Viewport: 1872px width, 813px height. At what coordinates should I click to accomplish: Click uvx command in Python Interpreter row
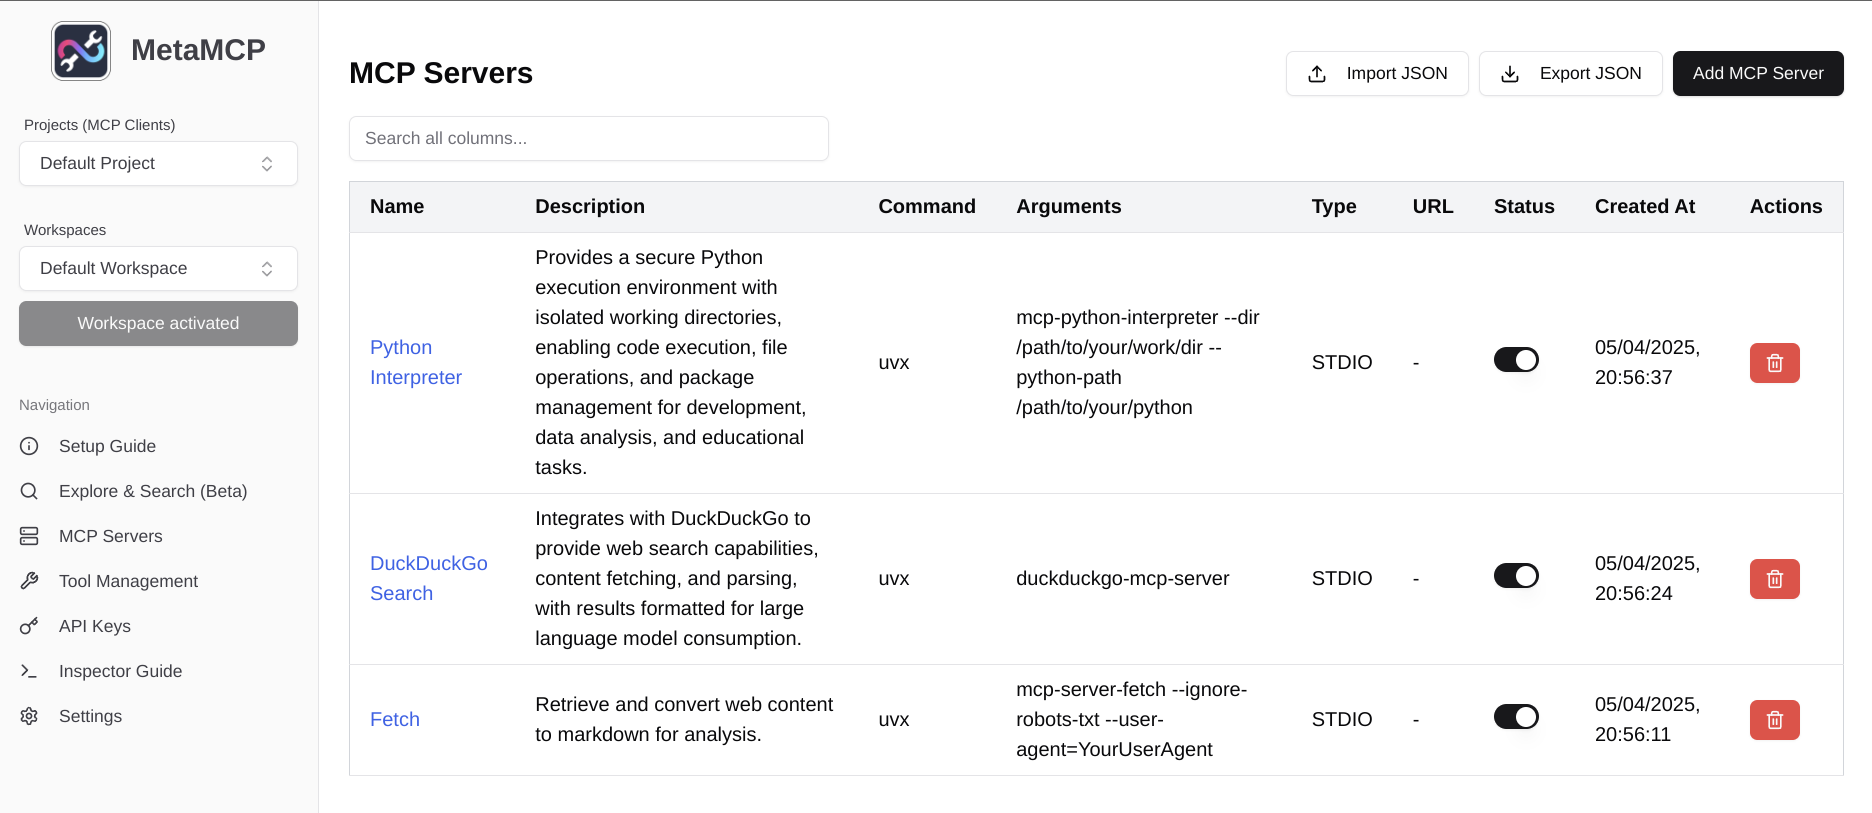point(894,363)
